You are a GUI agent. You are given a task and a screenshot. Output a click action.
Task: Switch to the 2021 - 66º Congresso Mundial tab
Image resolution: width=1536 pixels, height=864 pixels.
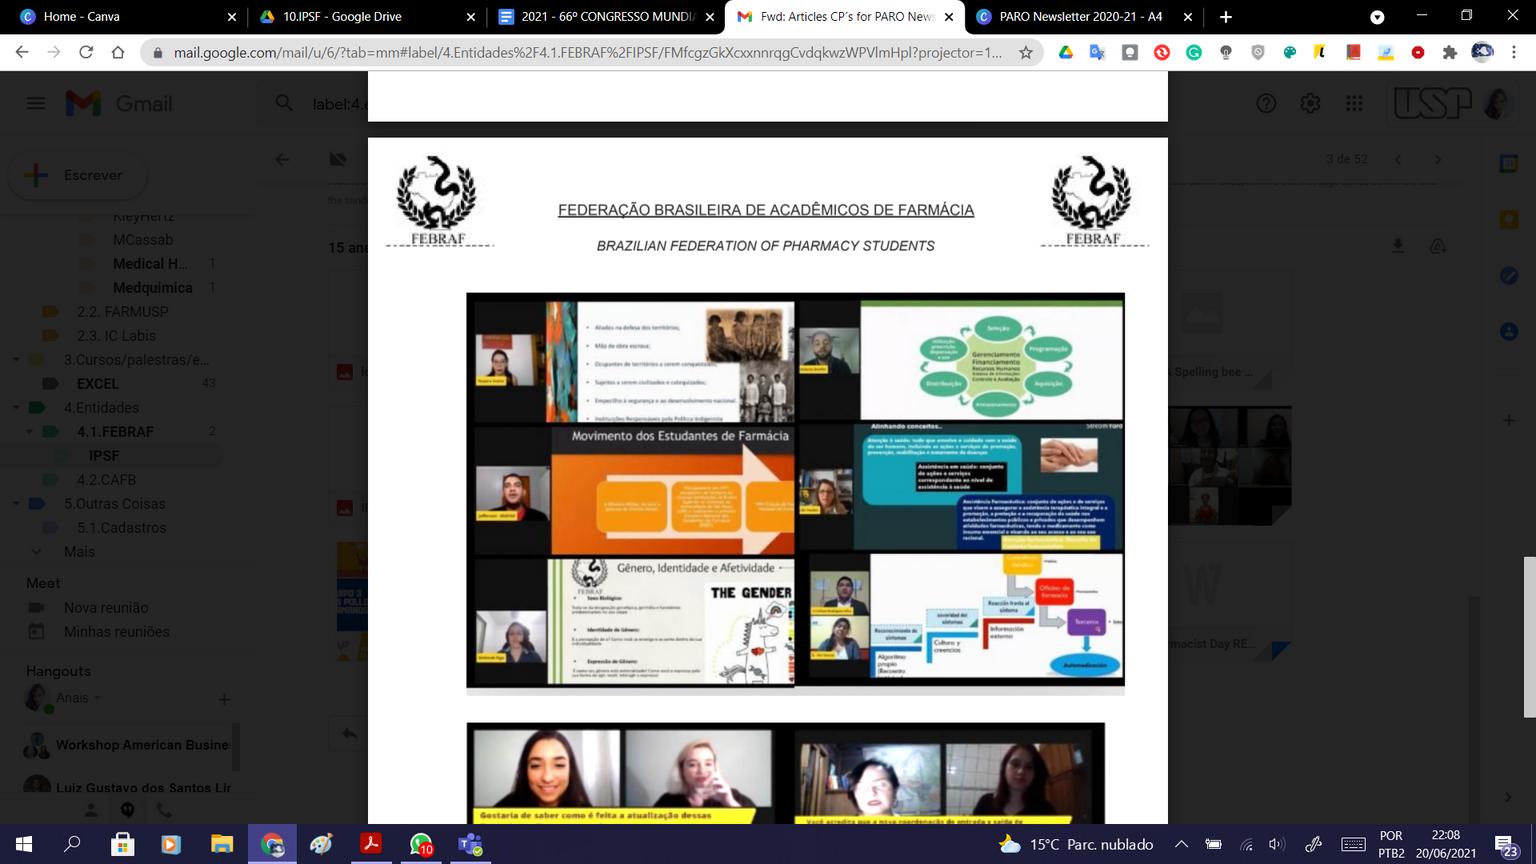pyautogui.click(x=606, y=17)
